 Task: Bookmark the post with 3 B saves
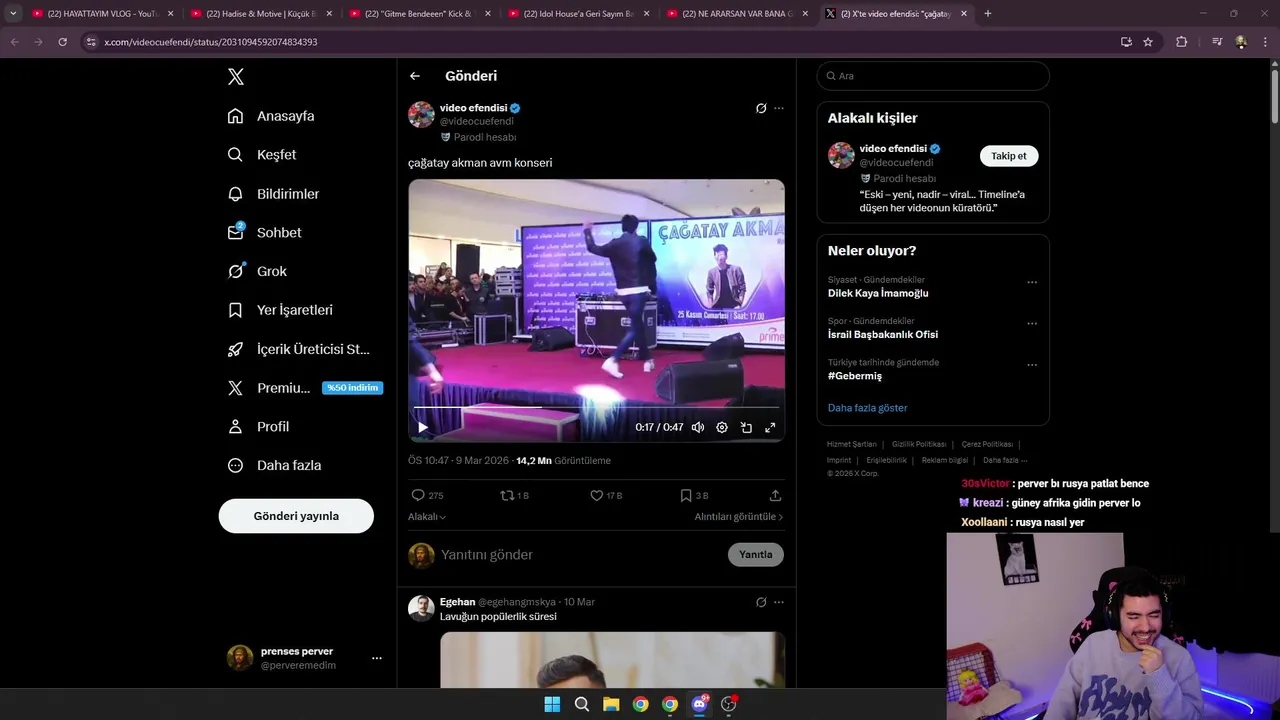tap(686, 495)
